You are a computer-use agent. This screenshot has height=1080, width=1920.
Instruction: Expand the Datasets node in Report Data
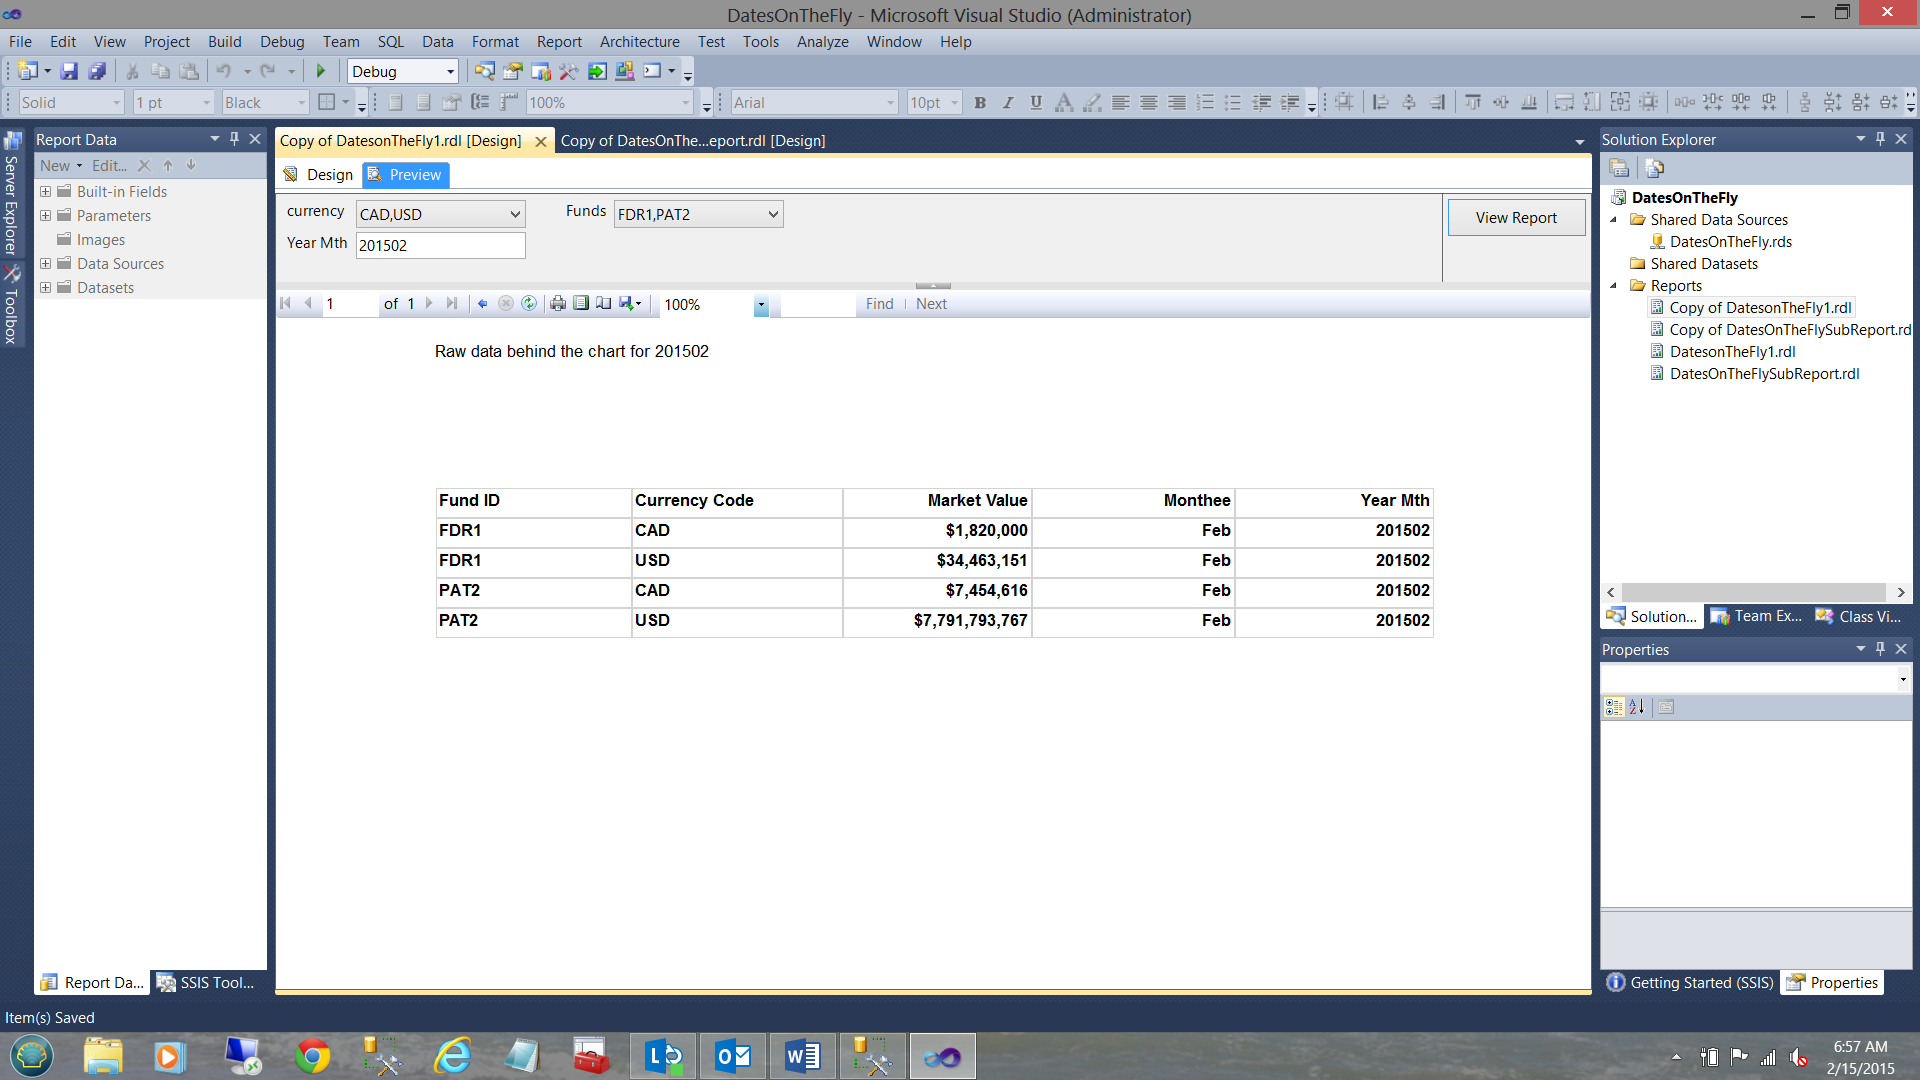[x=45, y=288]
